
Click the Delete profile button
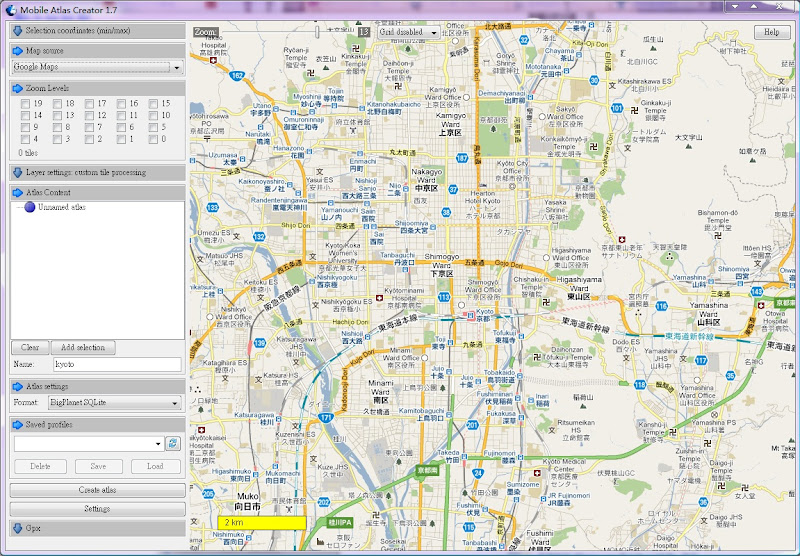coord(40,466)
